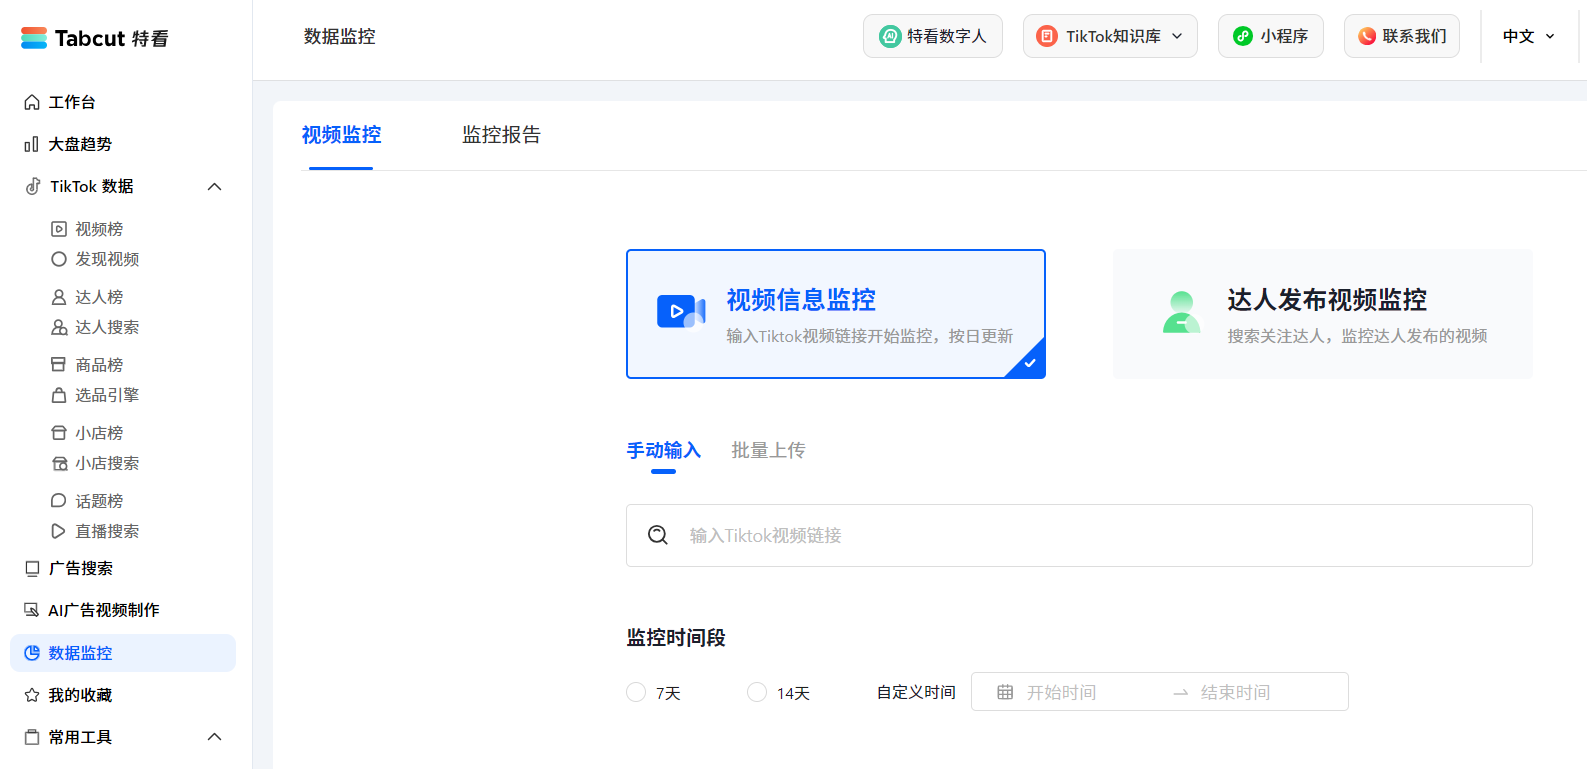Click the orange phone icon in 联系我们

[x=1367, y=36]
